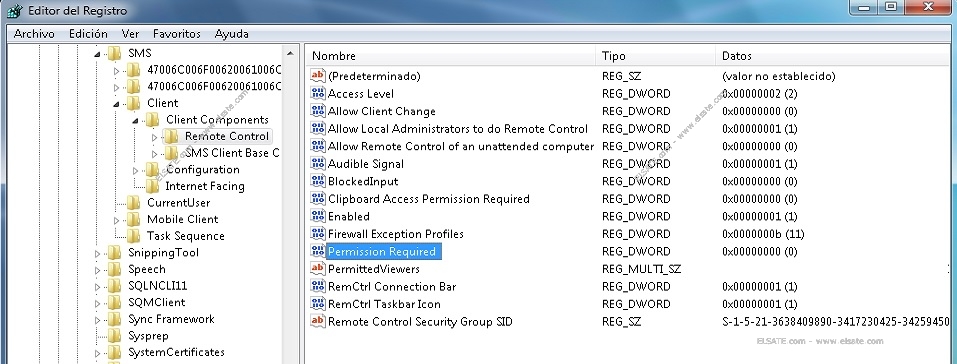957x364 pixels.
Task: Open the Archivo menu
Action: (x=34, y=34)
